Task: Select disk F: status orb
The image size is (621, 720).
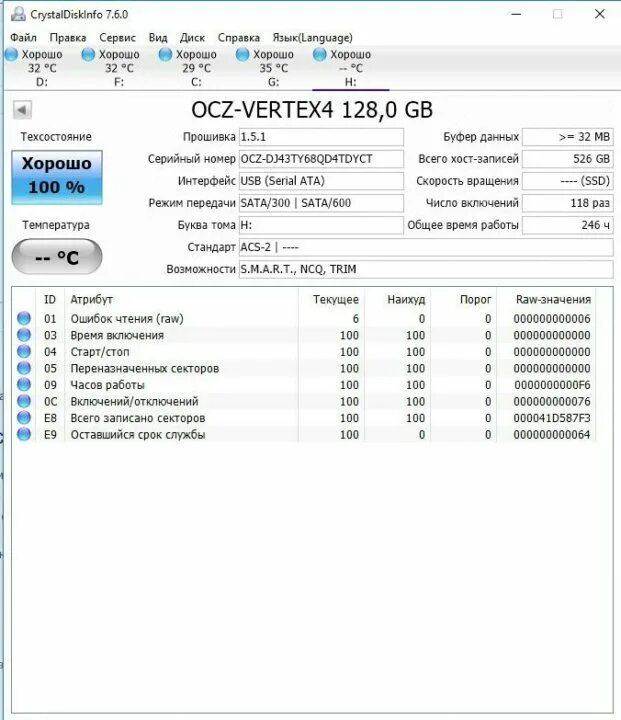Action: [x=88, y=54]
